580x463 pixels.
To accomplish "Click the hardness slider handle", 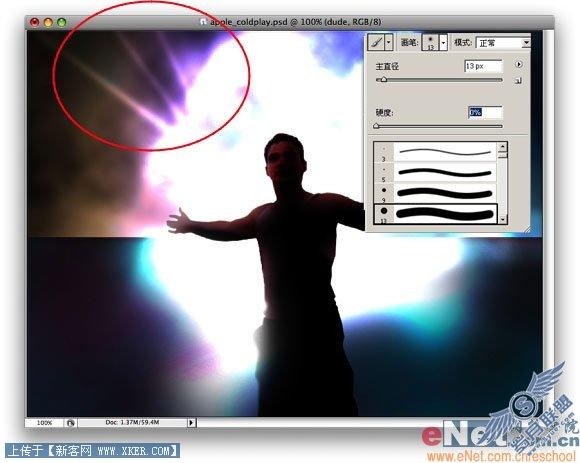I will click(x=376, y=126).
